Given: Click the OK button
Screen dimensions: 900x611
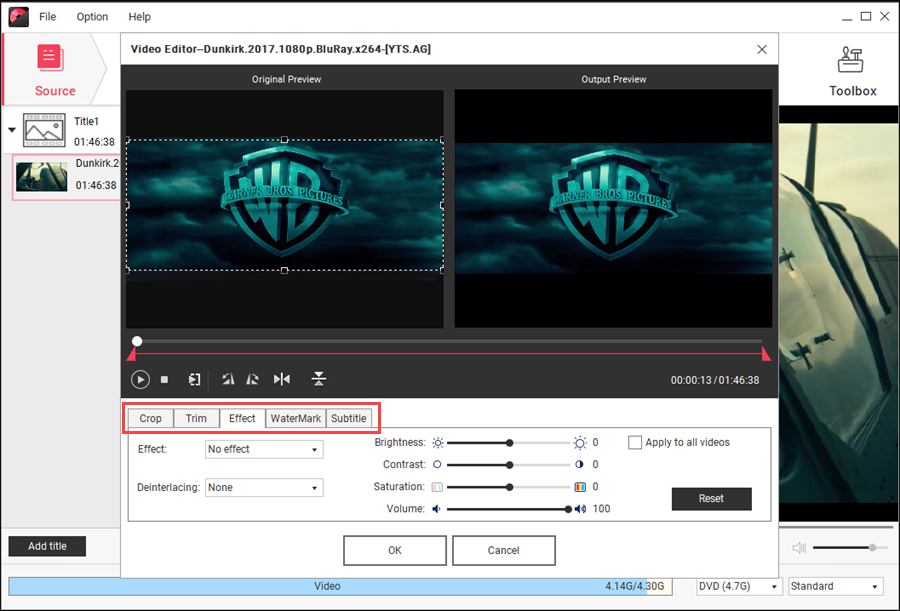Looking at the screenshot, I should coord(395,551).
